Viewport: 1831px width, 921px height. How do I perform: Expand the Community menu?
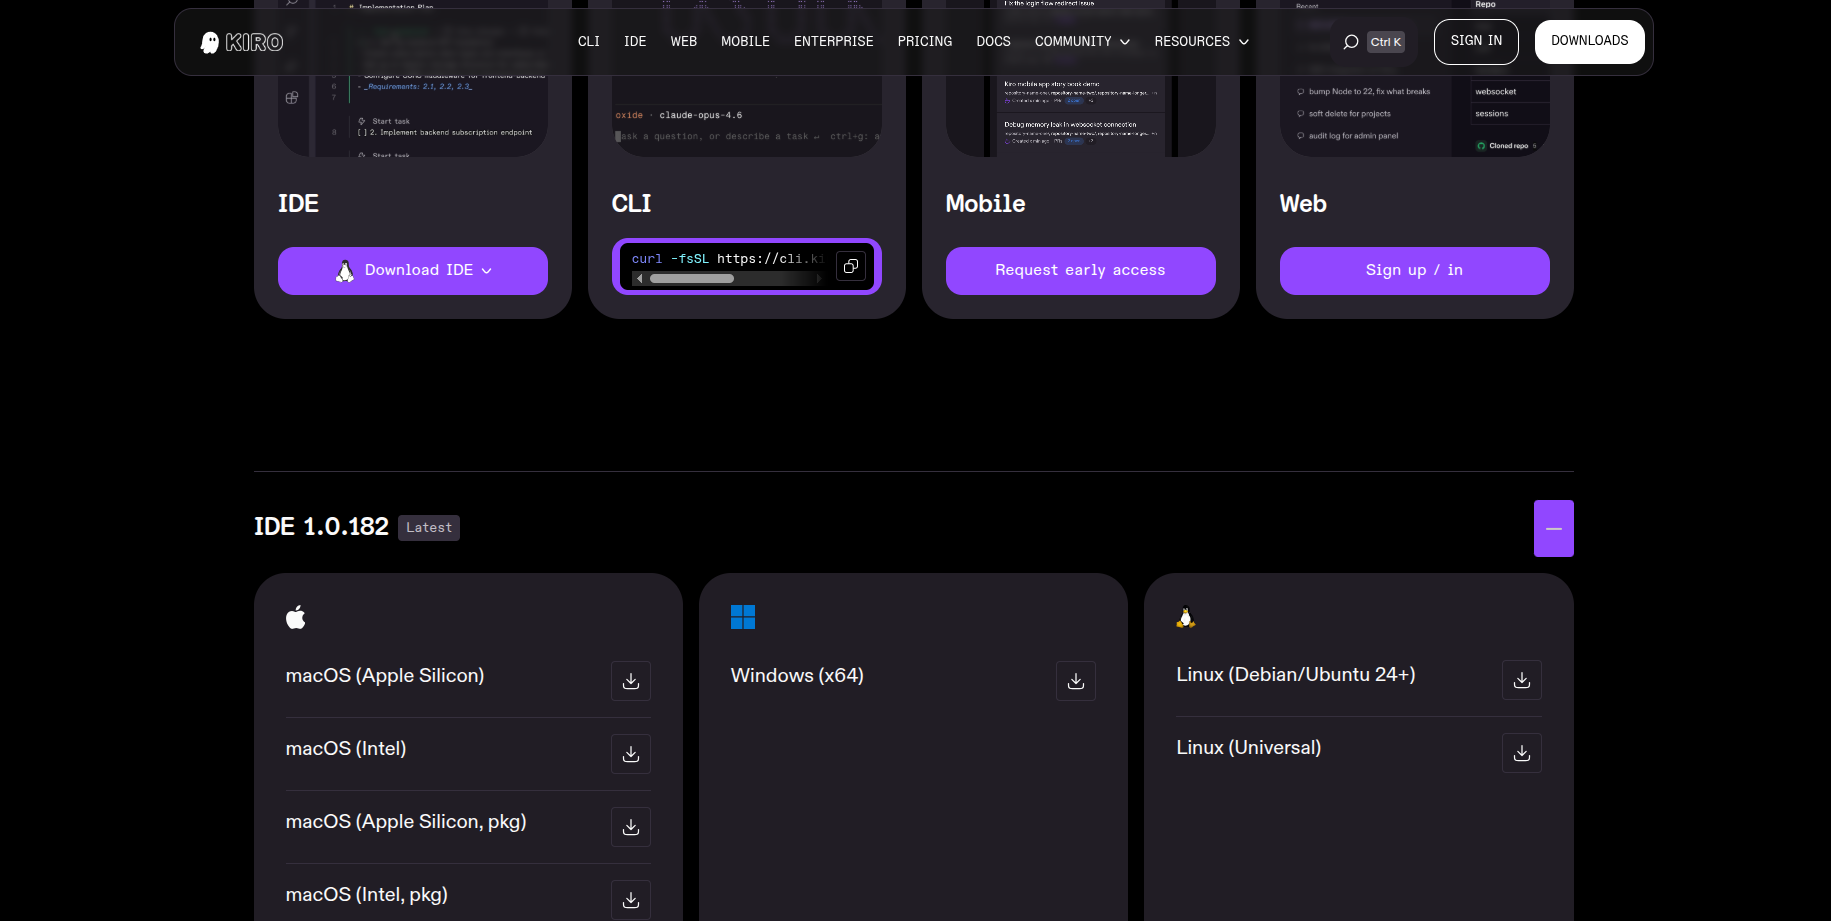click(1082, 42)
